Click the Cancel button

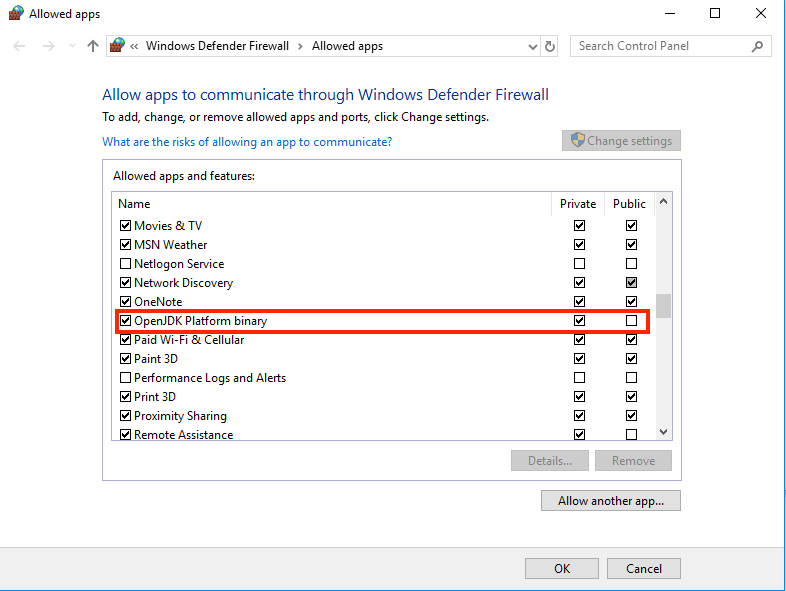(x=644, y=568)
